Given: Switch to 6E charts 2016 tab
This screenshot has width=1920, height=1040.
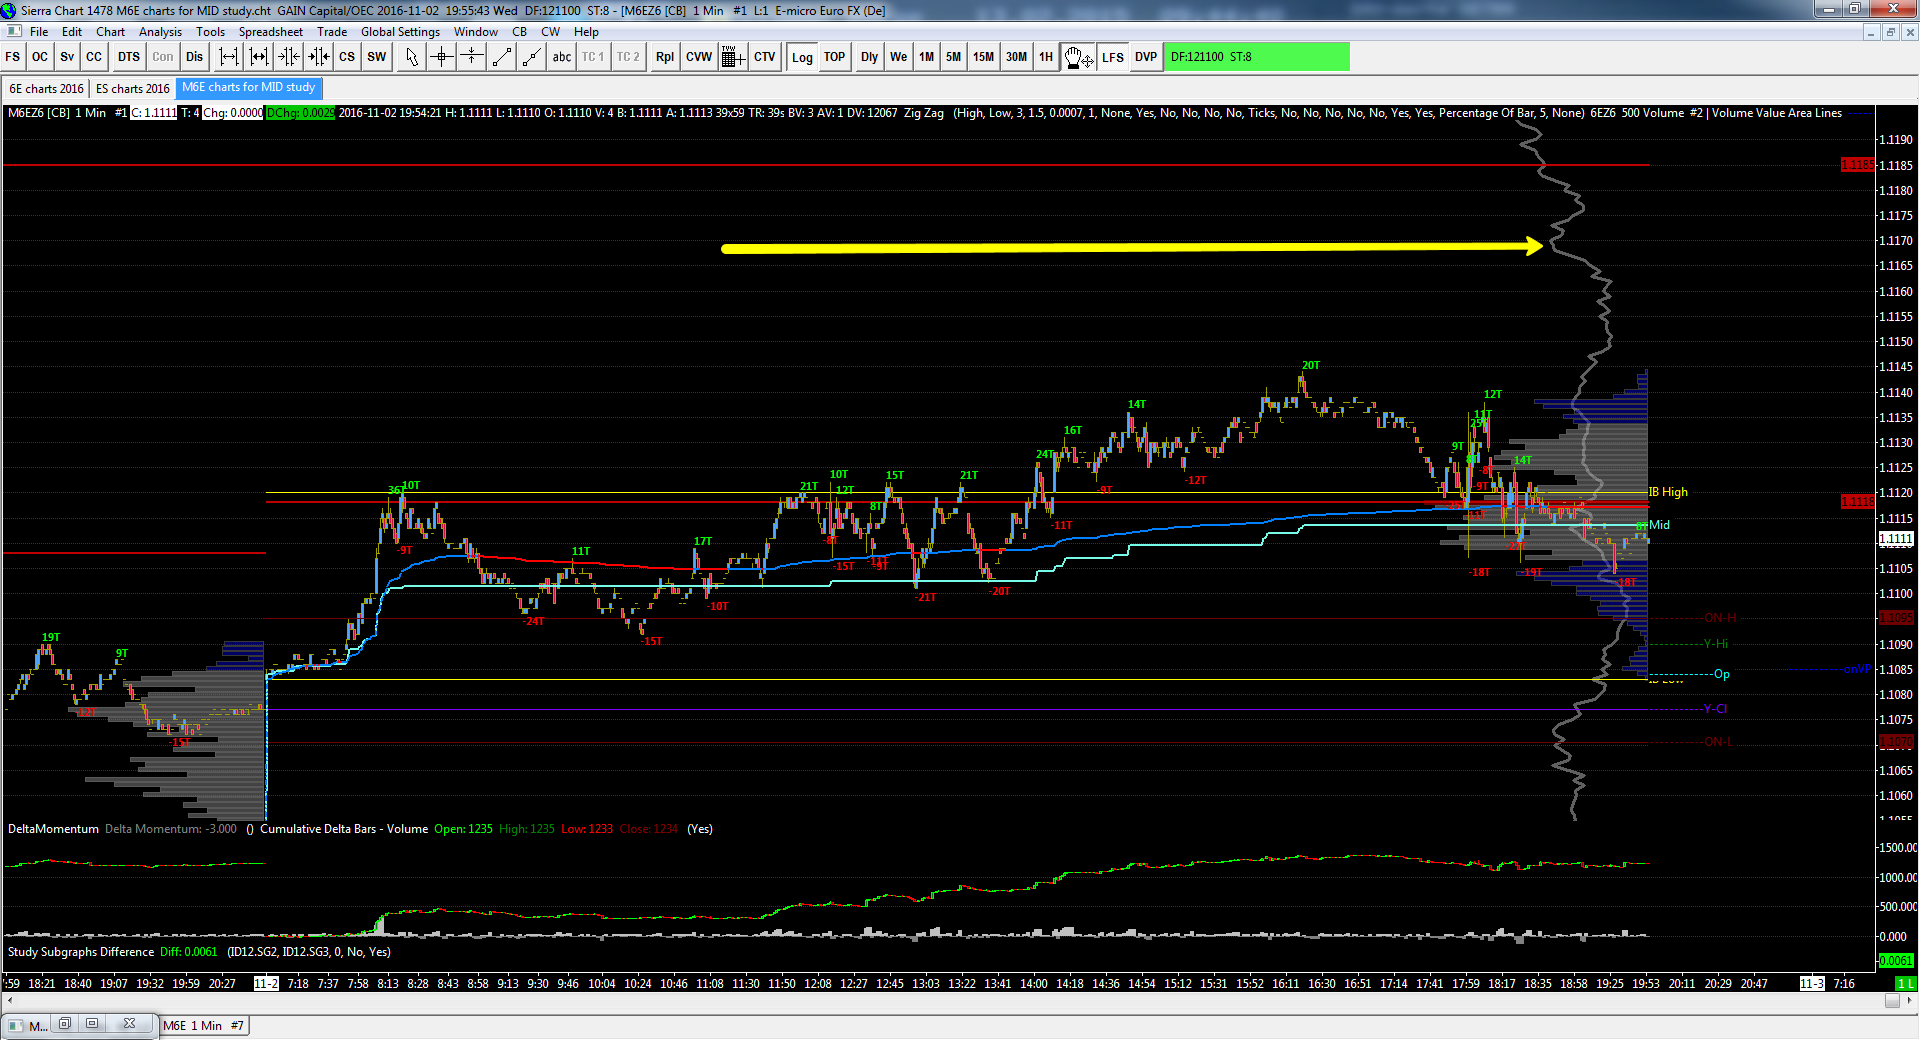Looking at the screenshot, I should click(47, 89).
